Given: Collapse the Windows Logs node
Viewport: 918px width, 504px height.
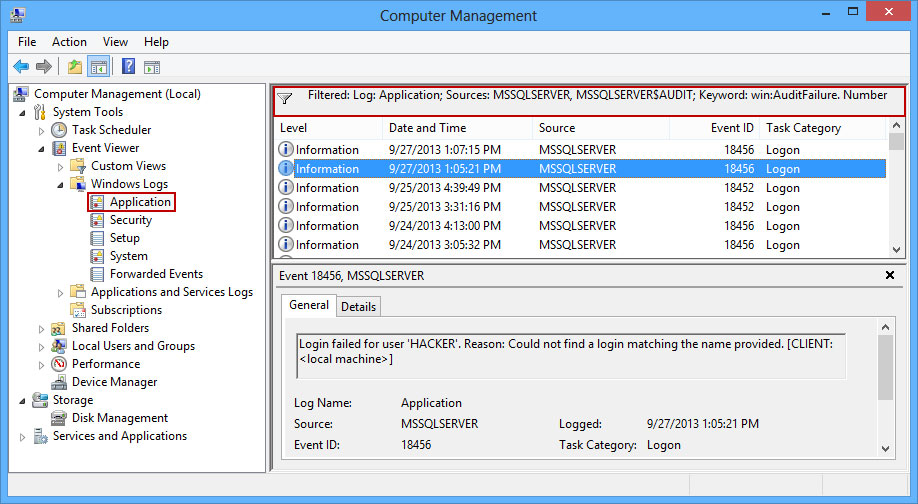Looking at the screenshot, I should [x=60, y=185].
